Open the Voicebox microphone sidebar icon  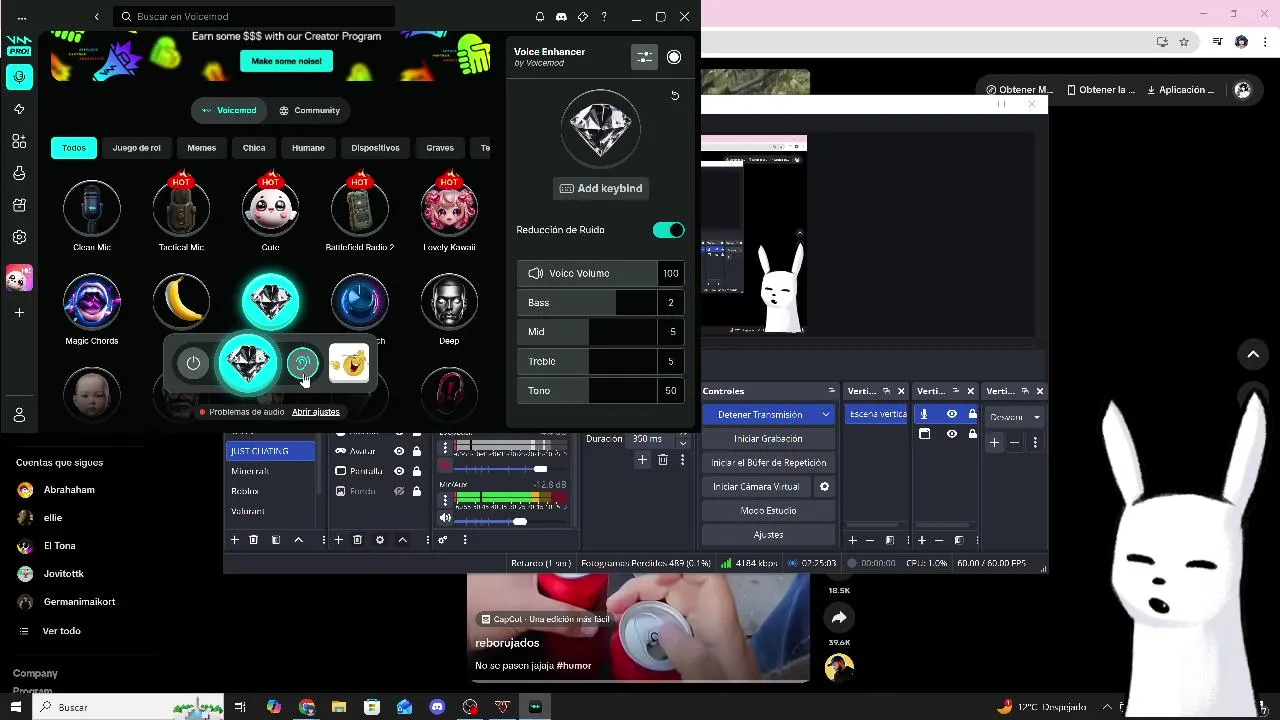point(20,77)
